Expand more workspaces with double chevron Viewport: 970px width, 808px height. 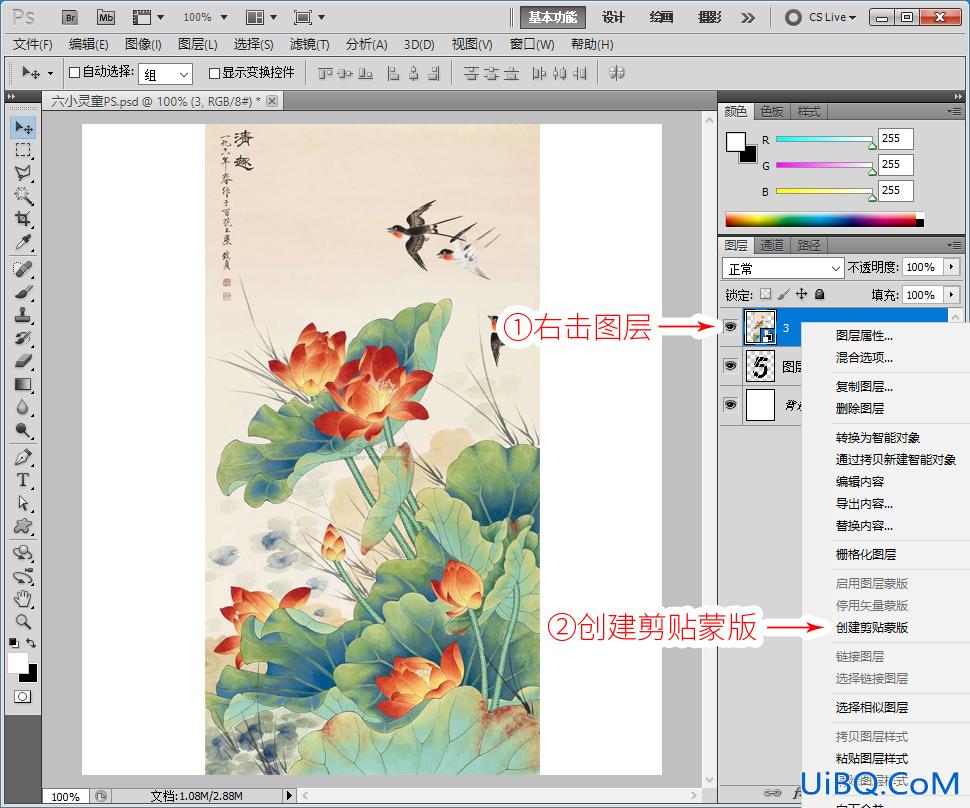748,18
